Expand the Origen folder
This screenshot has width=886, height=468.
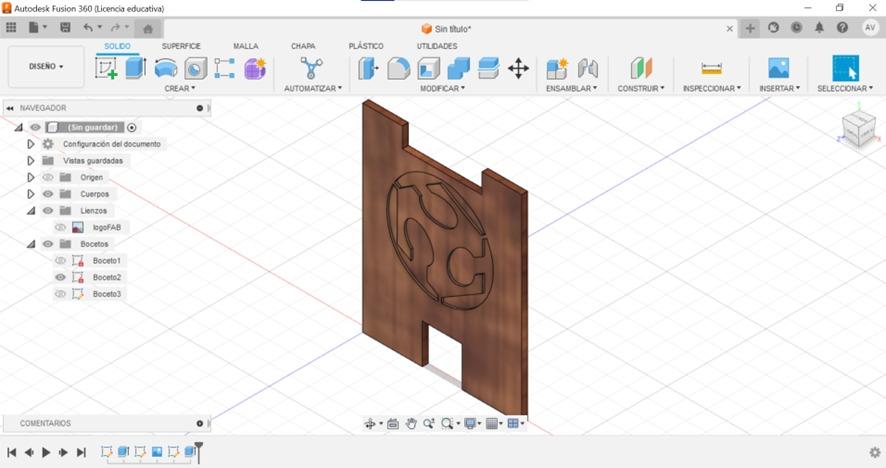[31, 177]
